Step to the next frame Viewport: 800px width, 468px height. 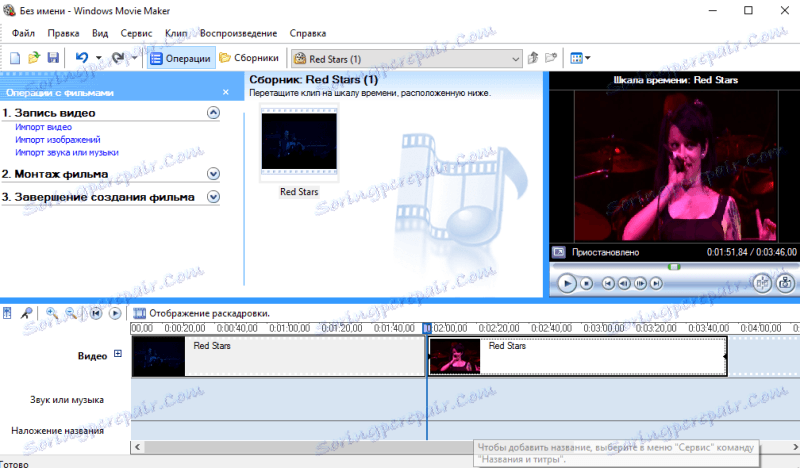(x=640, y=283)
